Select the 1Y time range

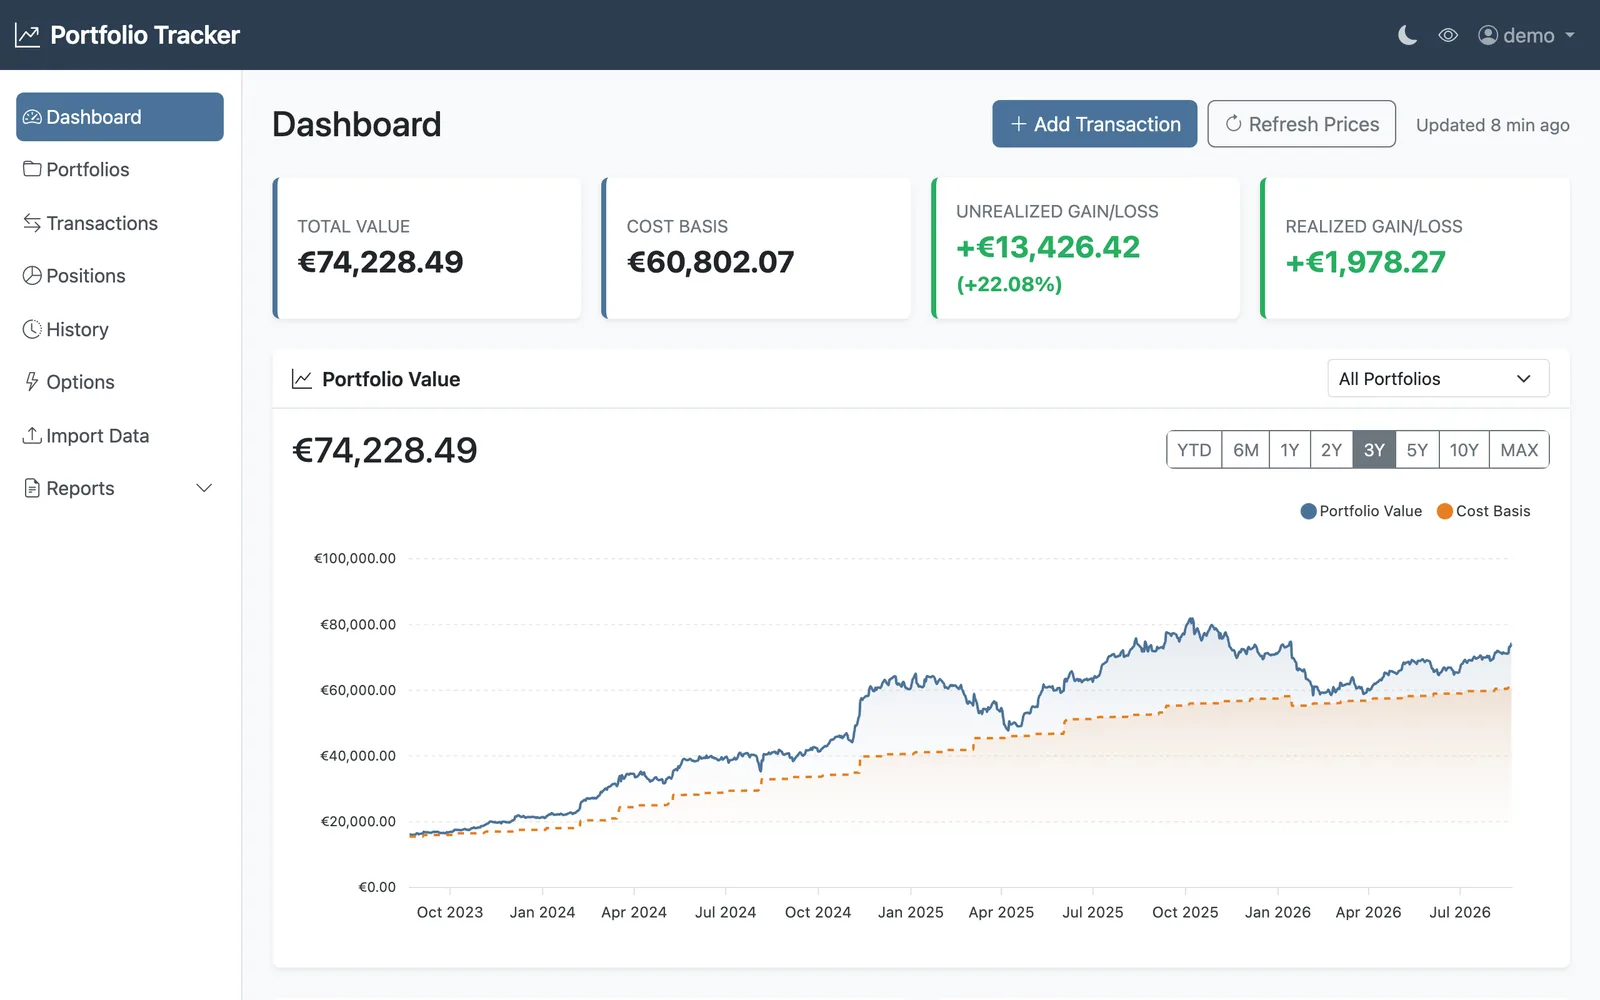click(x=1290, y=450)
